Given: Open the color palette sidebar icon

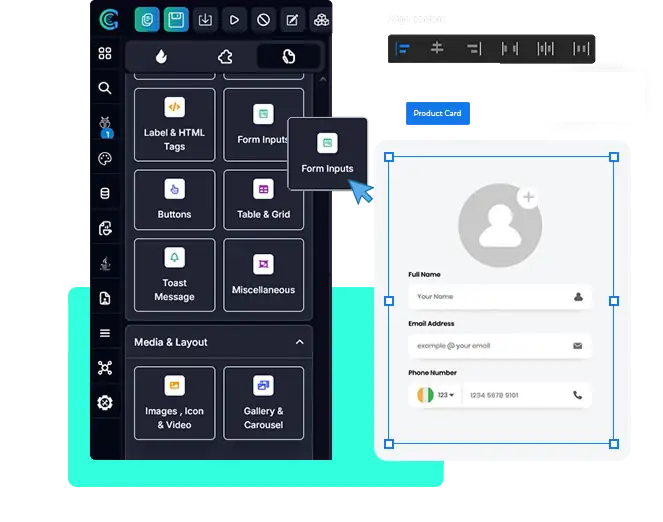Looking at the screenshot, I should click(105, 159).
